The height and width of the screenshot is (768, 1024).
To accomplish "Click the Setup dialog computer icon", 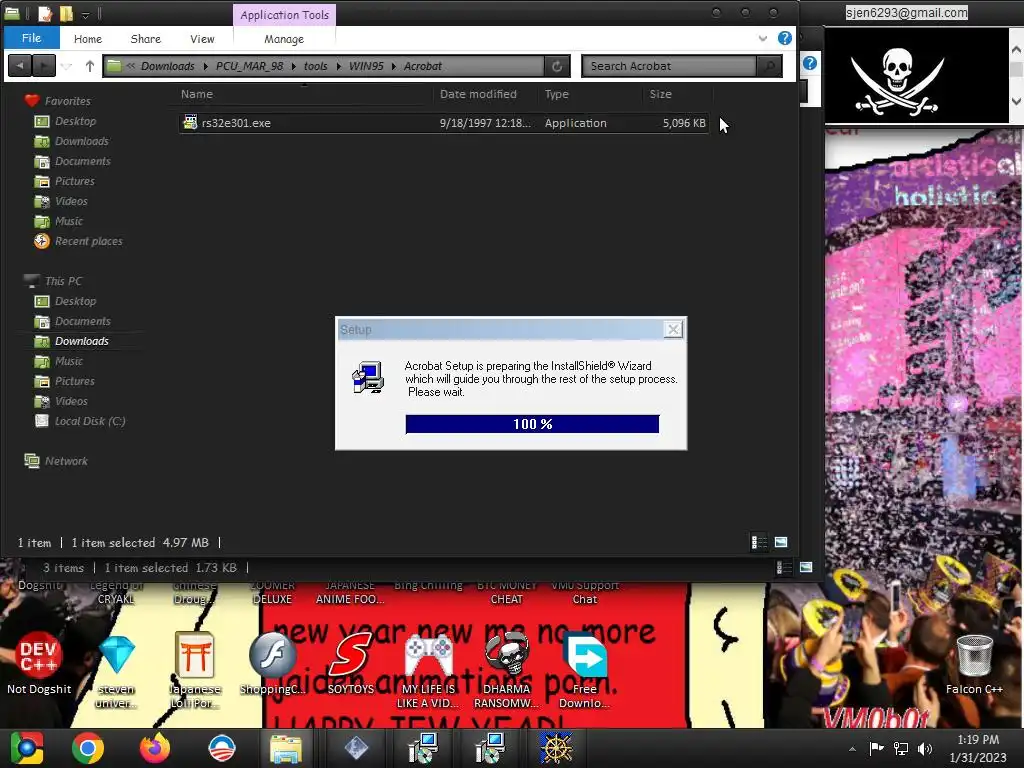I will pos(368,377).
